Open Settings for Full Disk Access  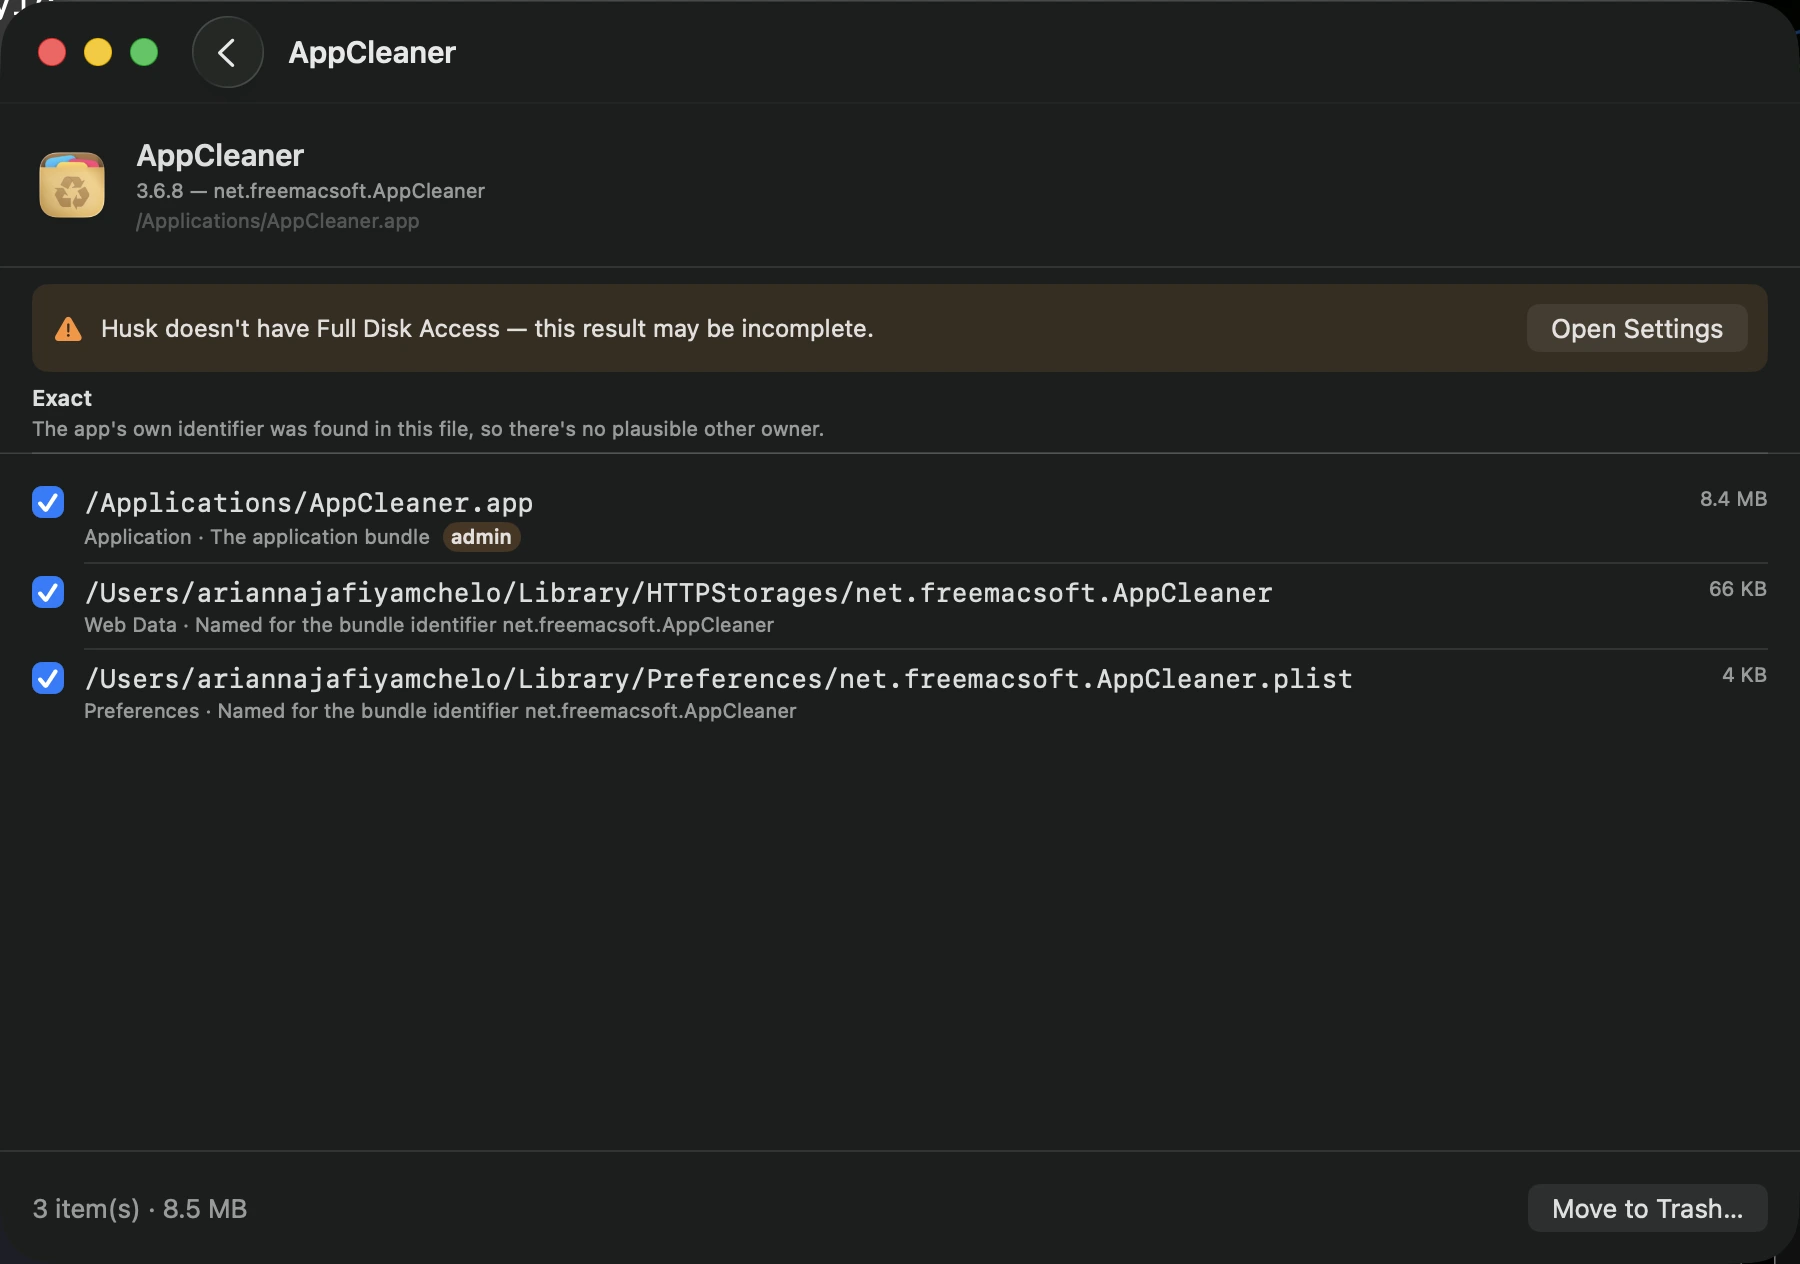(1636, 328)
